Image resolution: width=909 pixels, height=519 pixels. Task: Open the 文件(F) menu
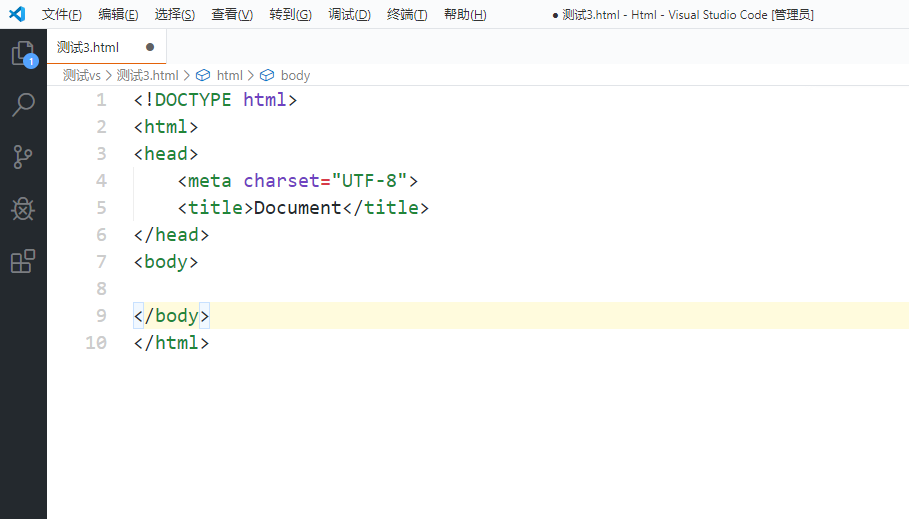(x=61, y=14)
